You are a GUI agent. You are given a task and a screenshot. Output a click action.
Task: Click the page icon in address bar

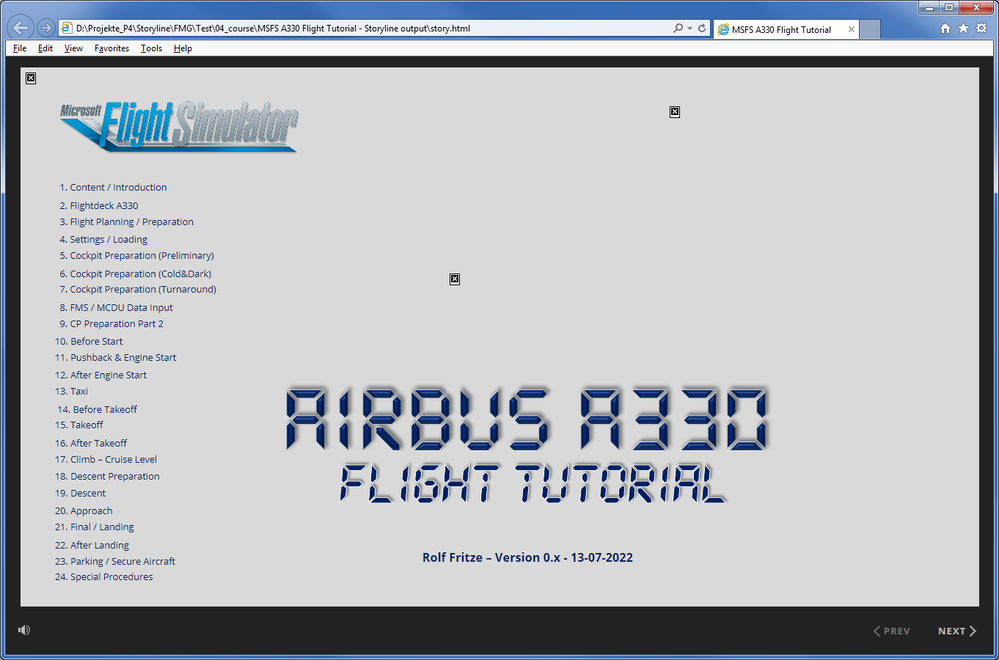67,28
